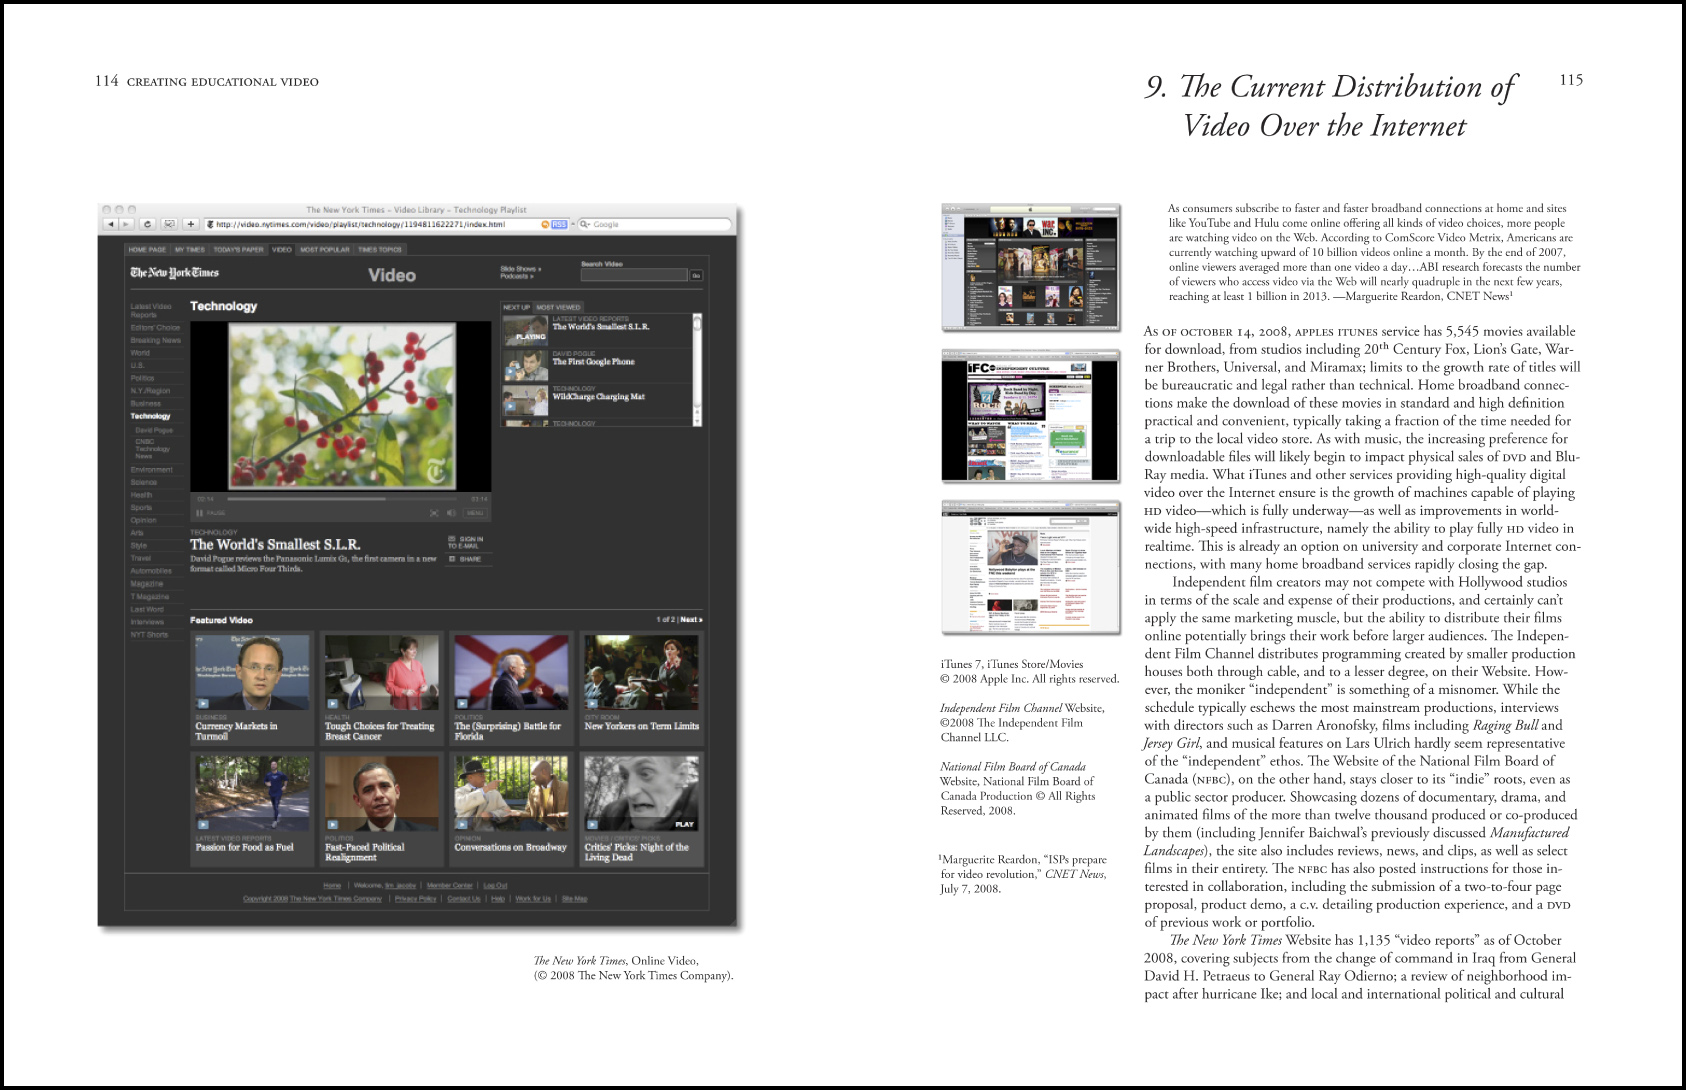Click the Search Video Go button
This screenshot has width=1686, height=1090.
click(696, 275)
